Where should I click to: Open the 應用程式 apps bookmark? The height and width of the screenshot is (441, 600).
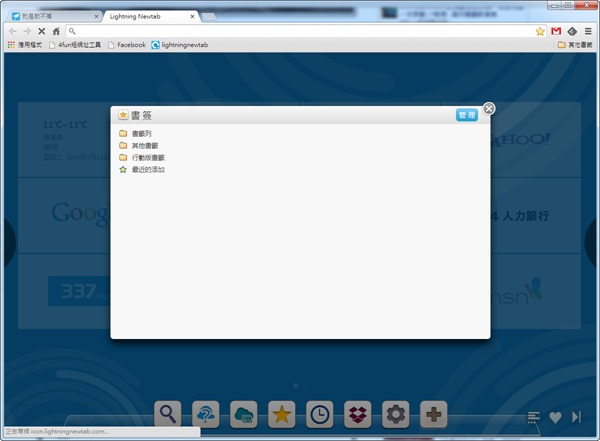25,45
